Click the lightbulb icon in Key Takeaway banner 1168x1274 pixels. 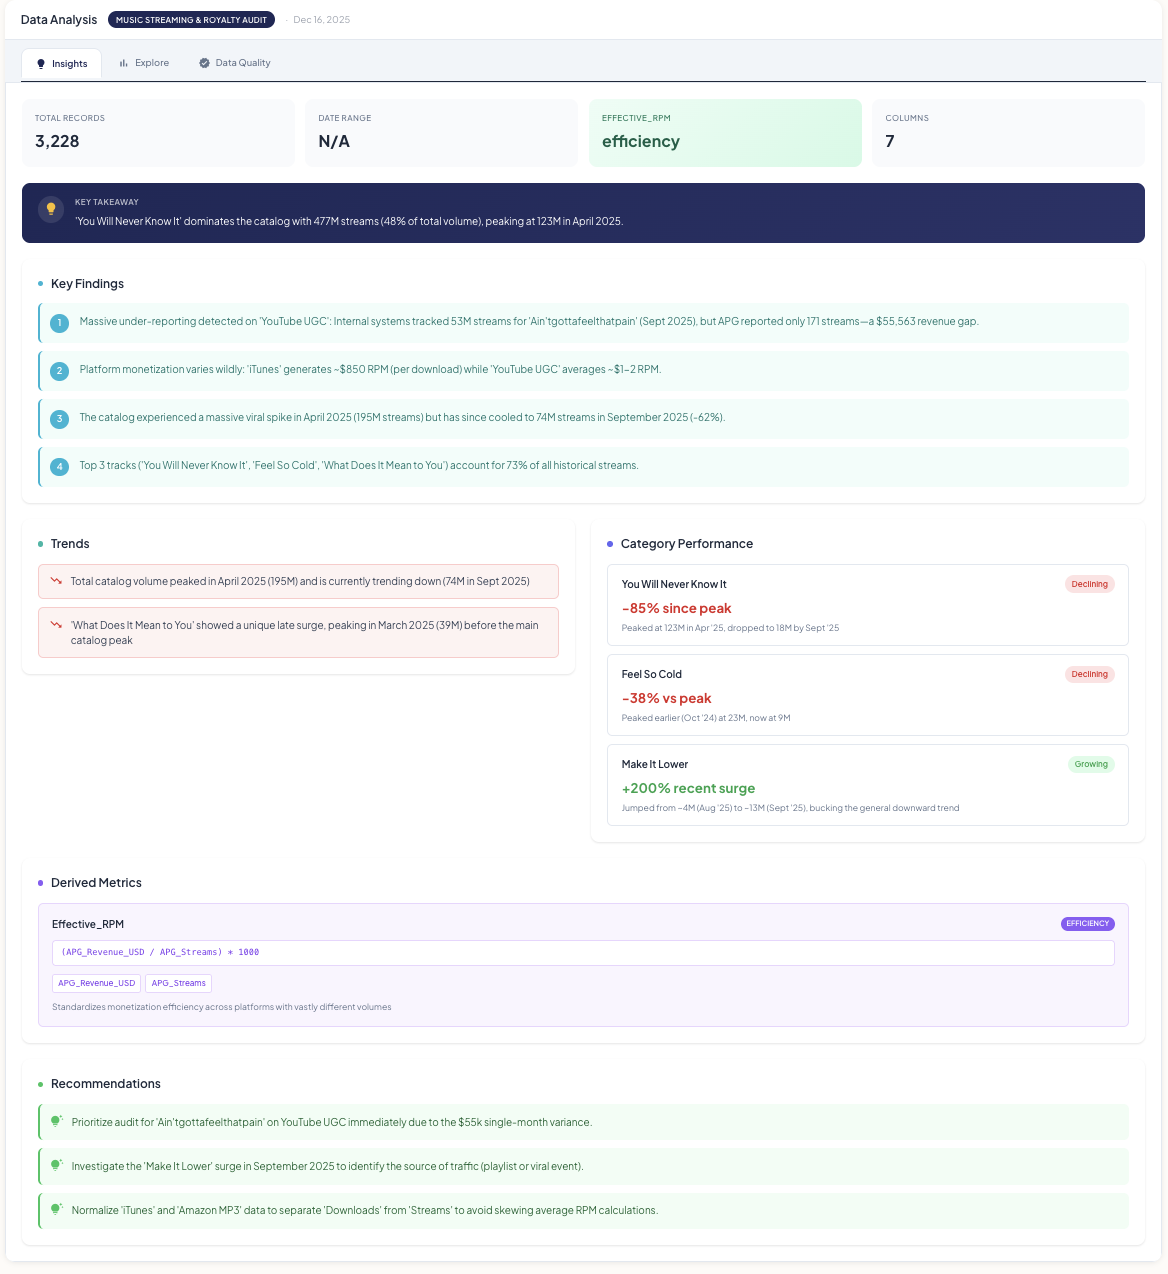click(x=51, y=209)
